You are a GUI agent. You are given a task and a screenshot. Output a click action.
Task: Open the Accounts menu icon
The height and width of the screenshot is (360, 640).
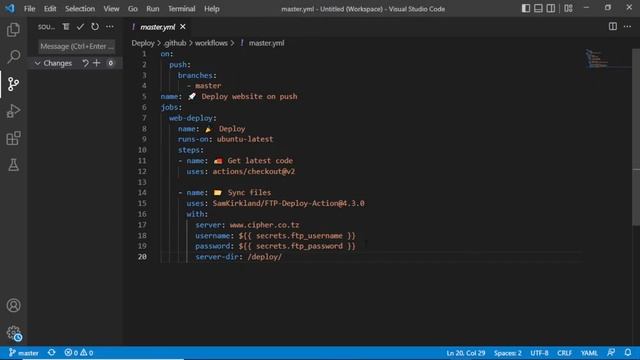(13, 305)
